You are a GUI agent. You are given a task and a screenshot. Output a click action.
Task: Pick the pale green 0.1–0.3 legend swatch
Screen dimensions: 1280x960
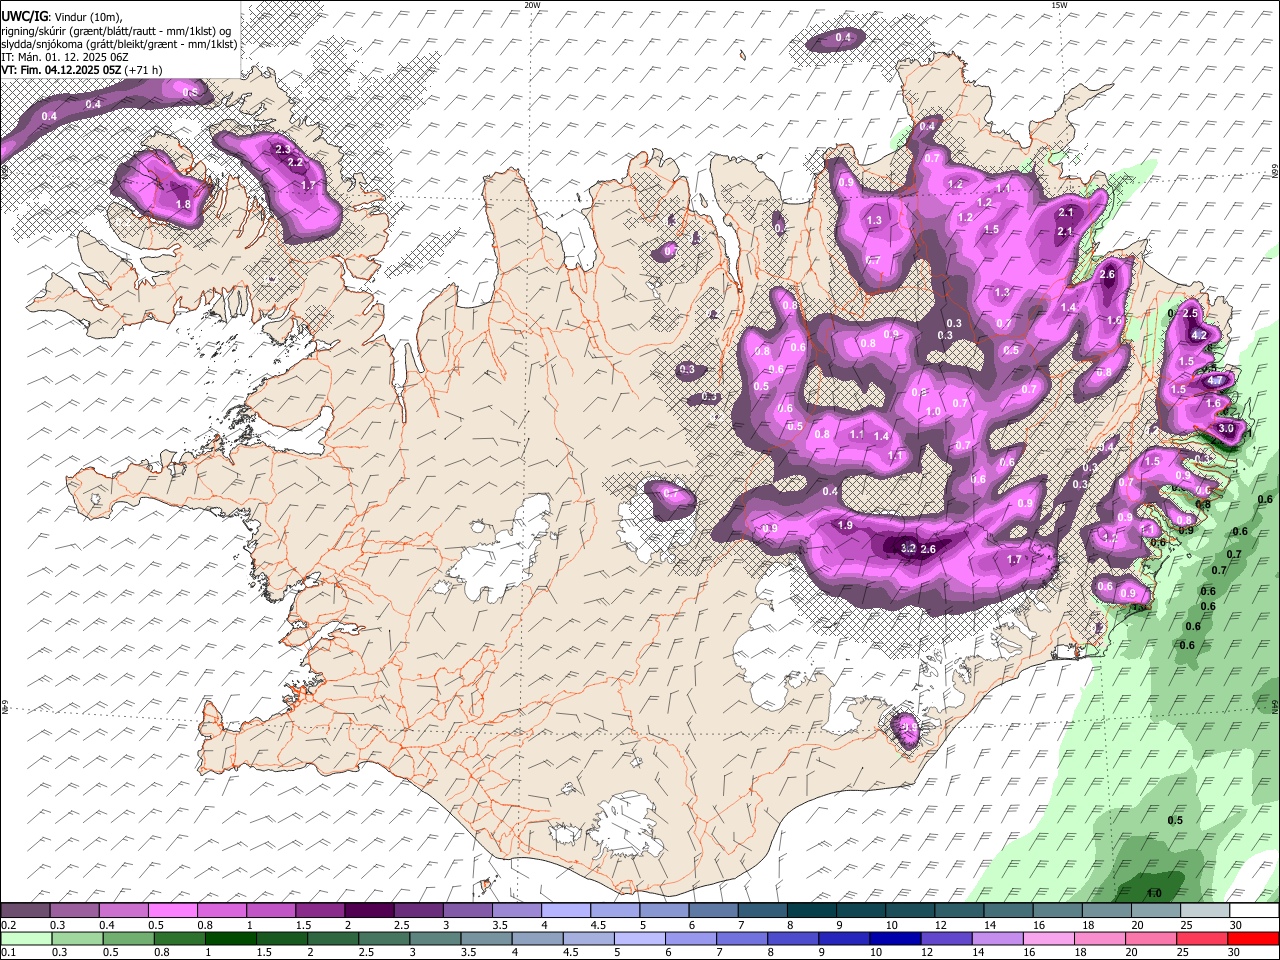[x=27, y=938]
